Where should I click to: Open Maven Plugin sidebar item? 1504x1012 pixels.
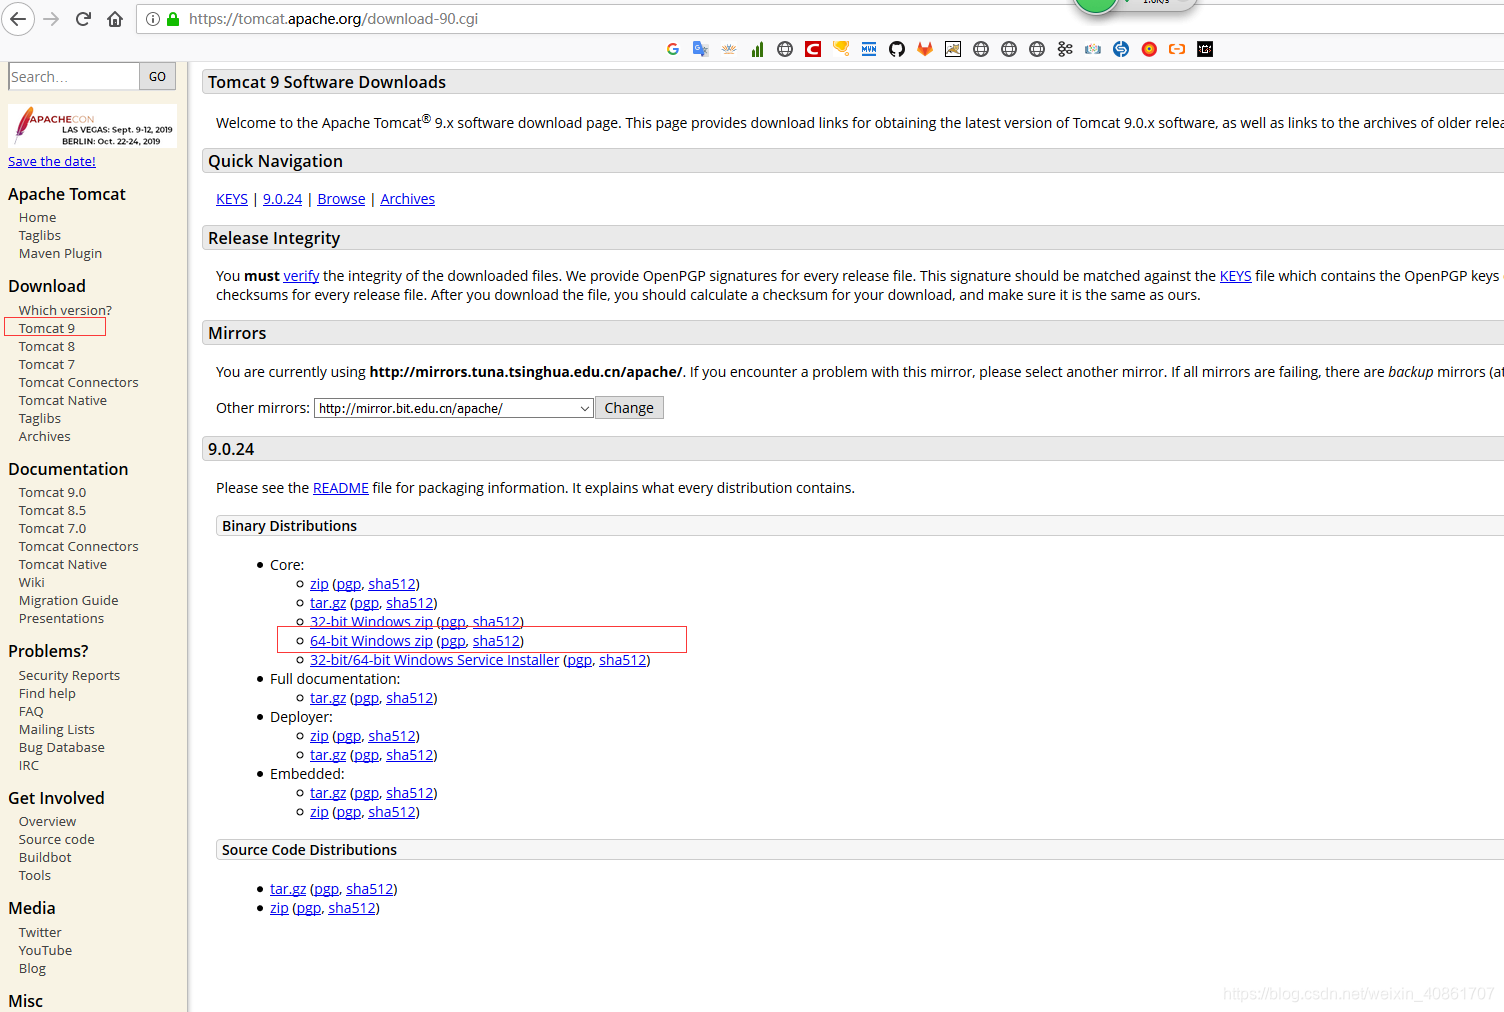point(60,253)
